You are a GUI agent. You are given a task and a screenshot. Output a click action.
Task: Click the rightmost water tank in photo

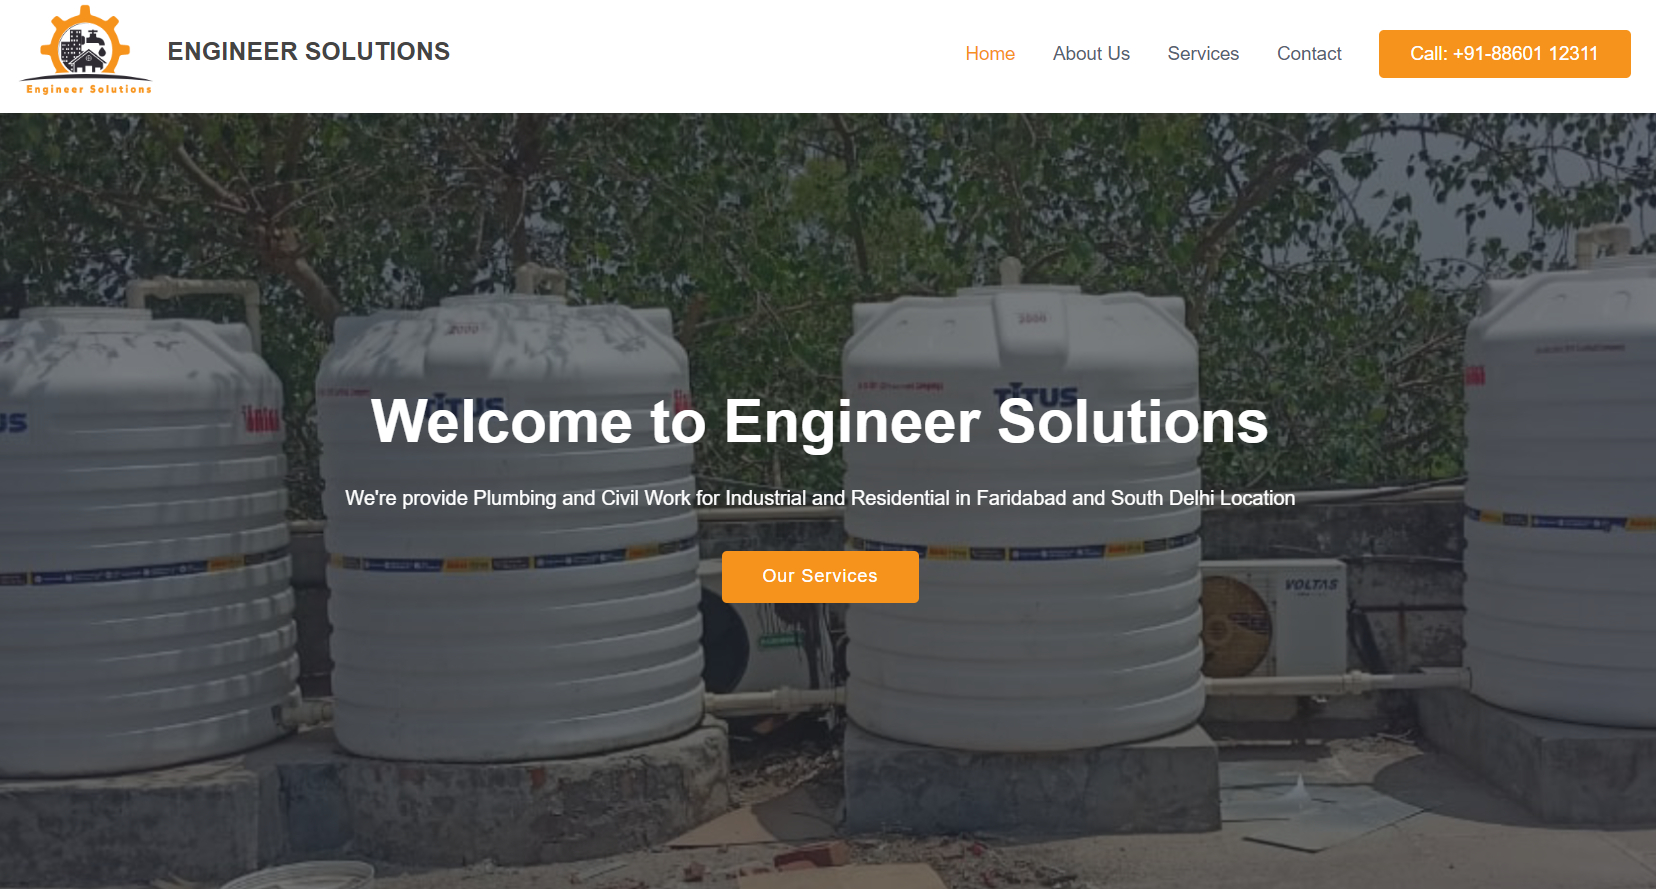pyautogui.click(x=1560, y=480)
